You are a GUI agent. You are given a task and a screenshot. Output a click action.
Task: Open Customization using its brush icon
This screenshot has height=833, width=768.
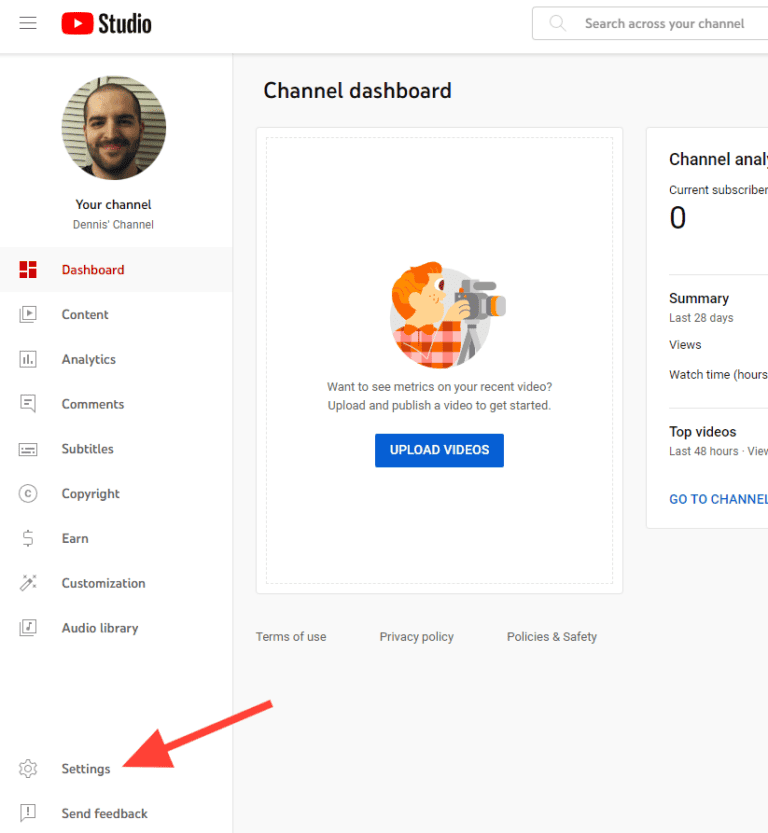point(28,583)
